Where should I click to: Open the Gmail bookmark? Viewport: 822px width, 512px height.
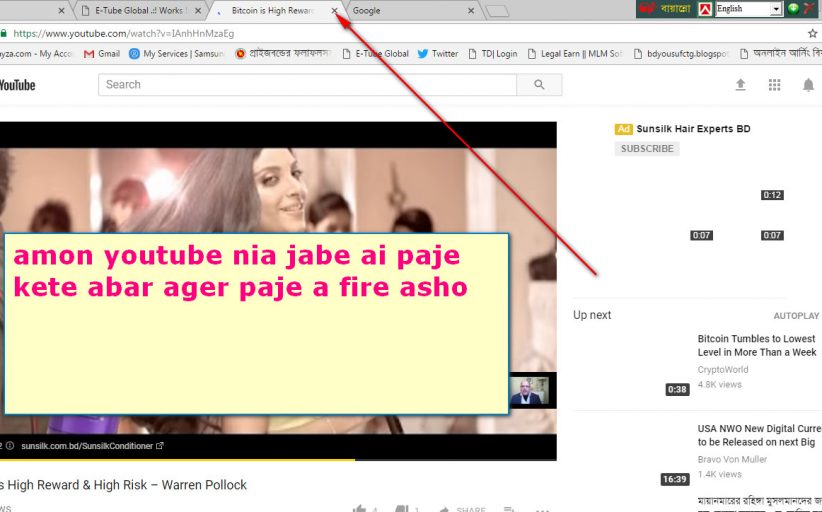pyautogui.click(x=102, y=54)
